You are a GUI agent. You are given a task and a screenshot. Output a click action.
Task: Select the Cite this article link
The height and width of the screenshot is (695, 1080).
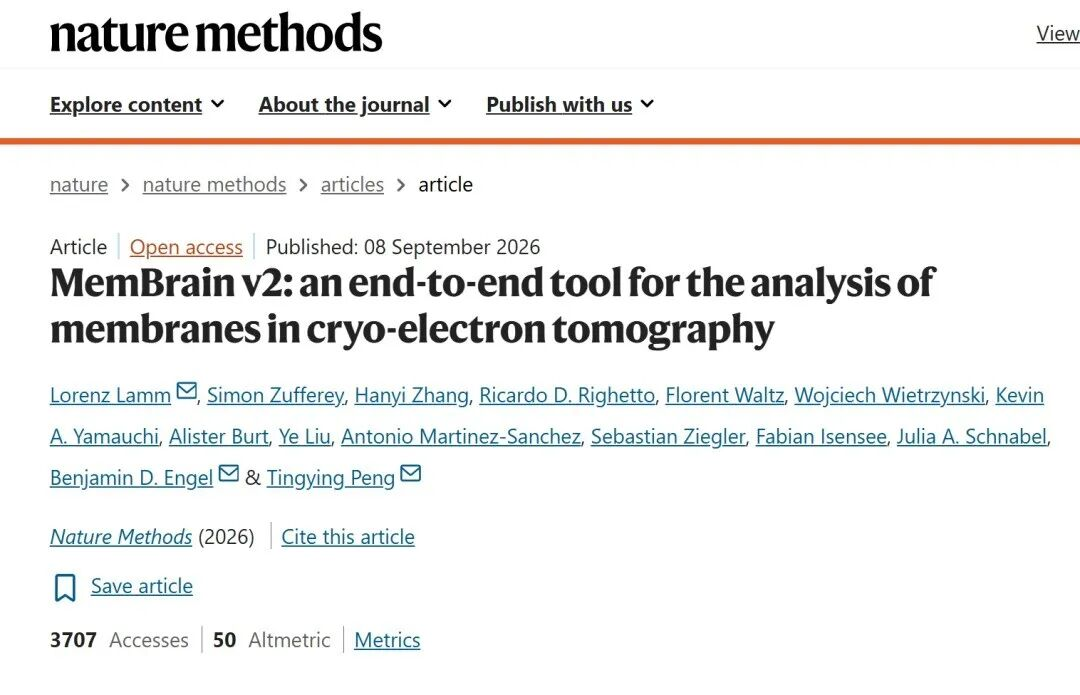tap(348, 537)
